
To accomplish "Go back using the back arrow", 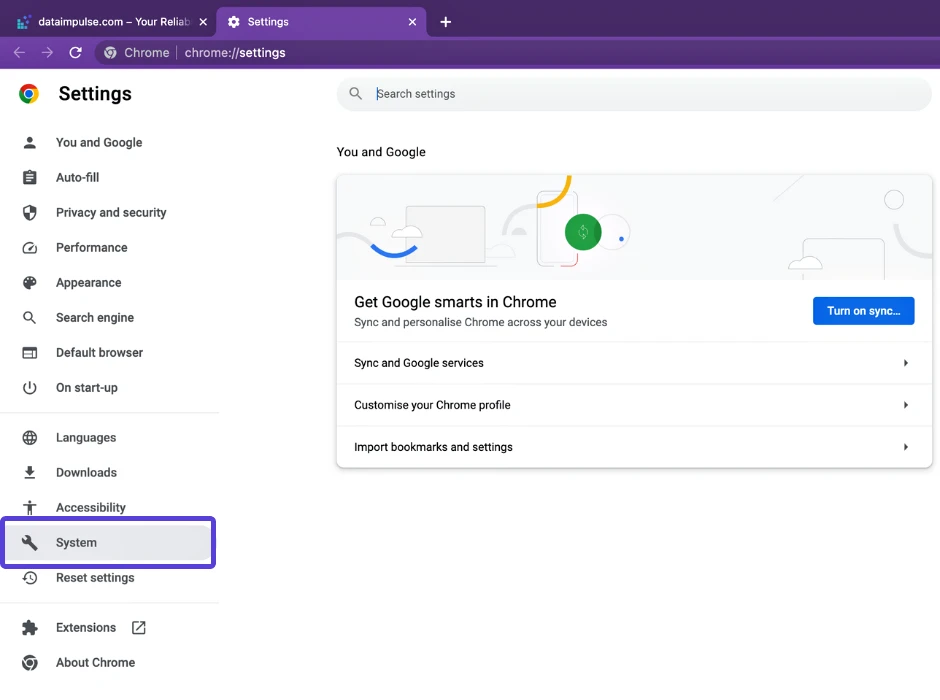I will pos(19,53).
